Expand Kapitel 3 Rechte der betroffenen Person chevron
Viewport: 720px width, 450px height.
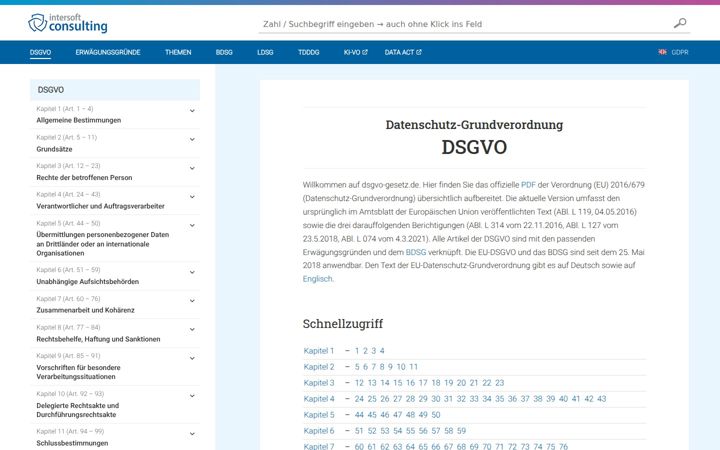(x=192, y=169)
